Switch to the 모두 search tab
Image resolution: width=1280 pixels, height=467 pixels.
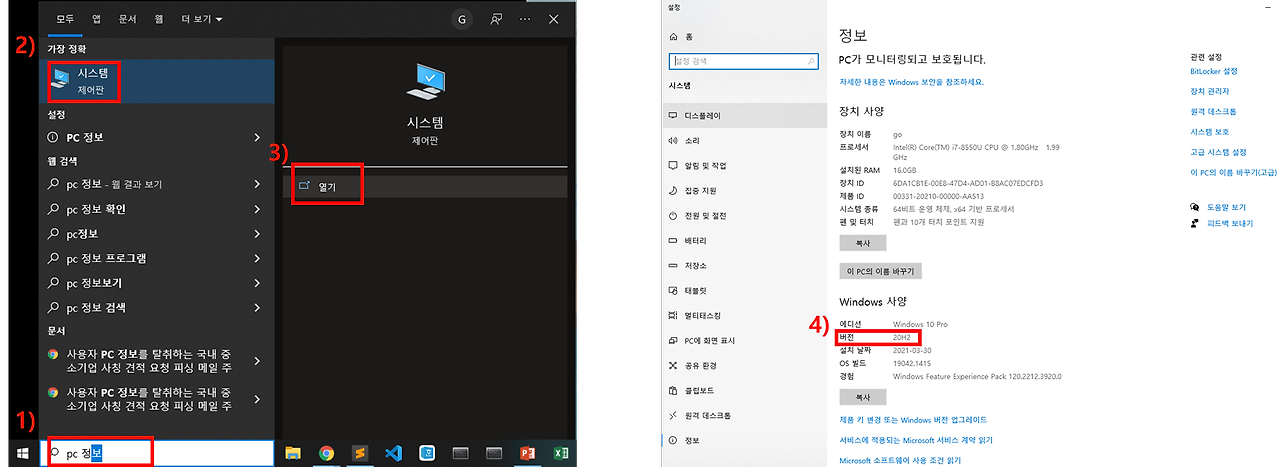point(65,19)
